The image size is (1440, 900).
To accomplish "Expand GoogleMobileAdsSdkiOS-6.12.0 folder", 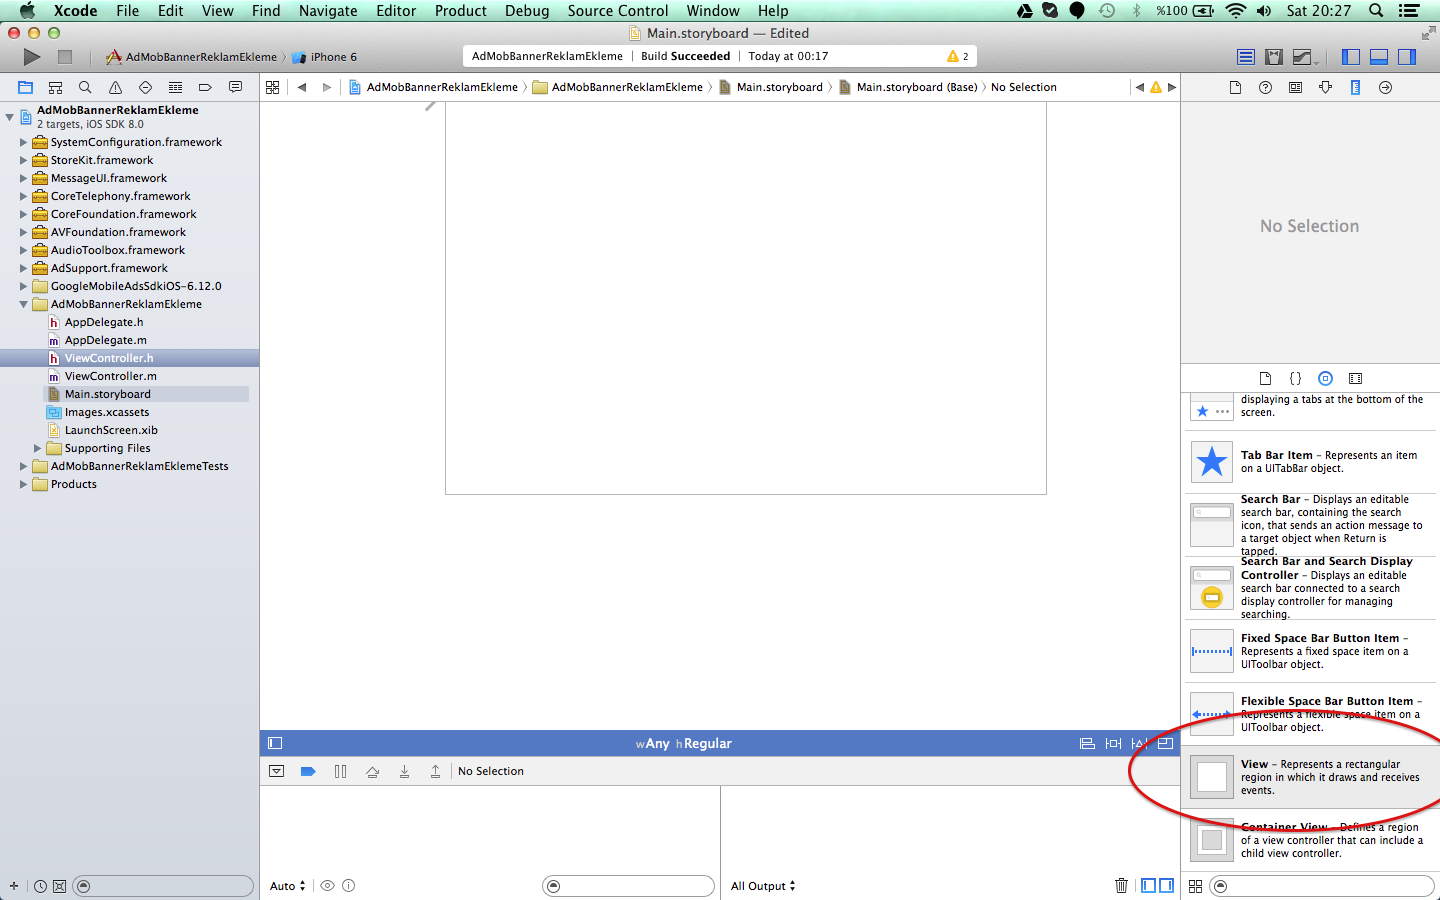I will [23, 286].
